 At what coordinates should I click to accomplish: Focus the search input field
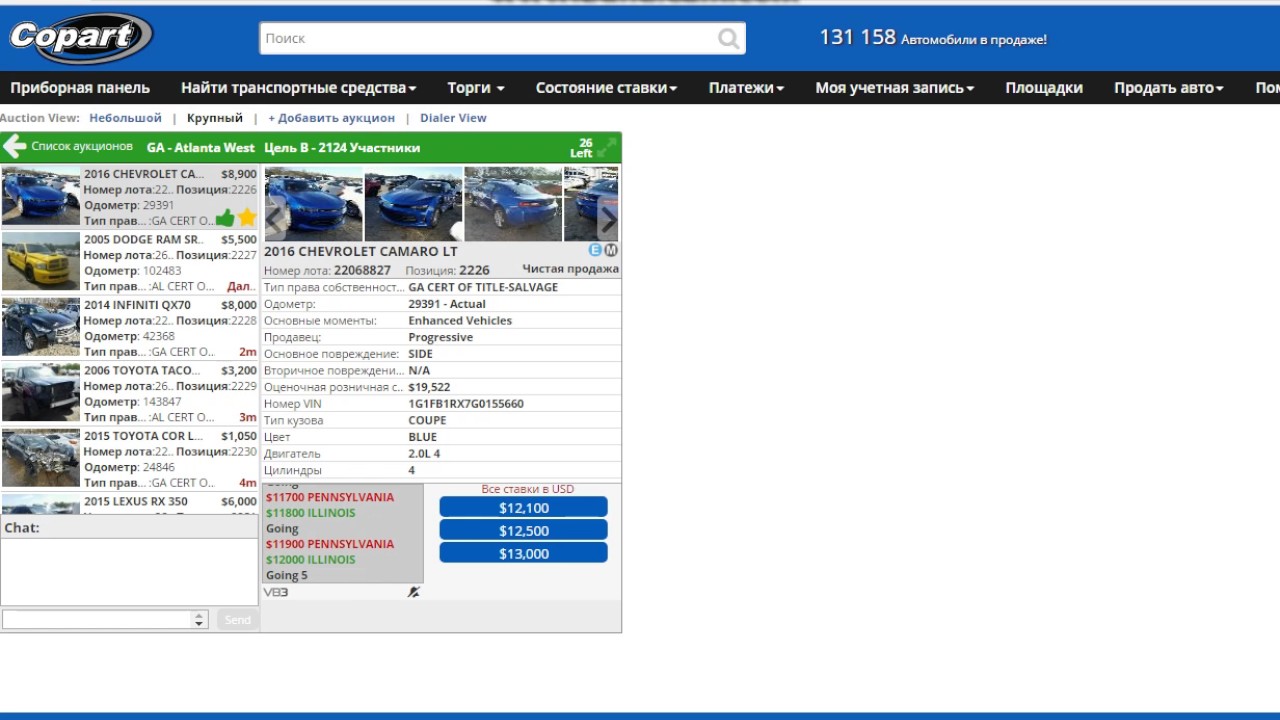click(x=490, y=38)
